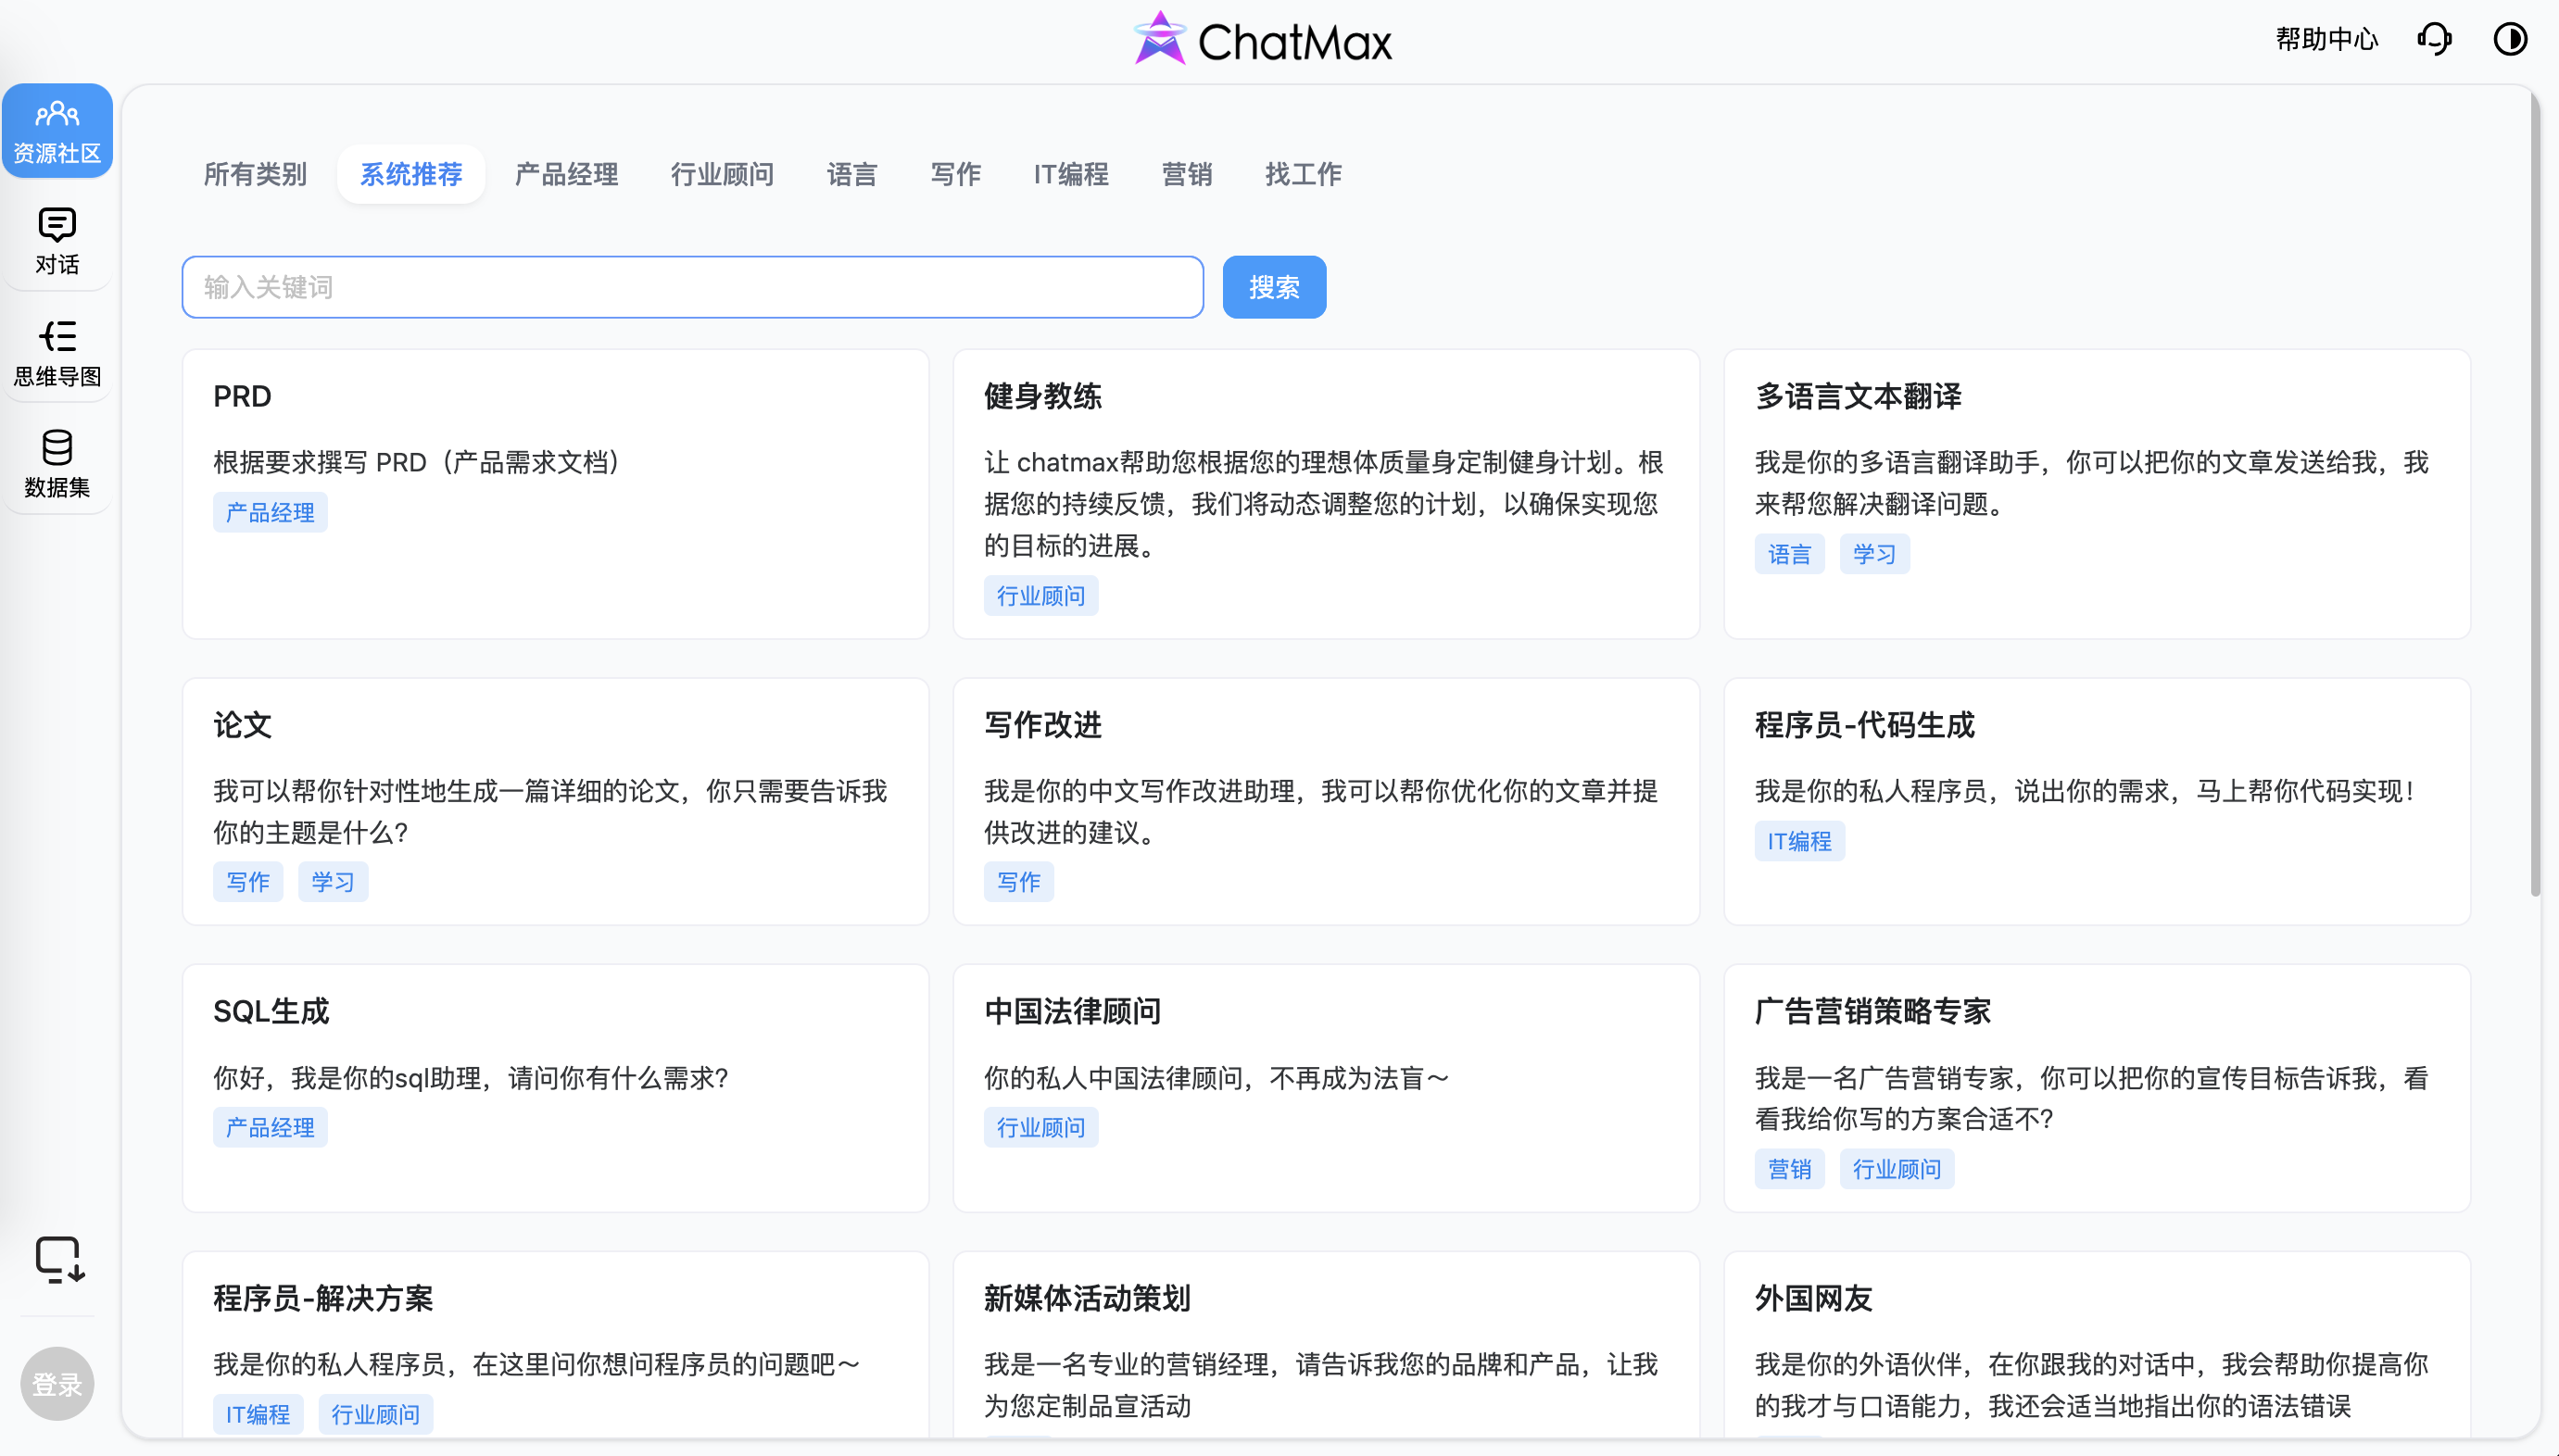Screen dimensions: 2559x1456
Task: Open the 思维导图 mind map section
Action: click(57, 353)
